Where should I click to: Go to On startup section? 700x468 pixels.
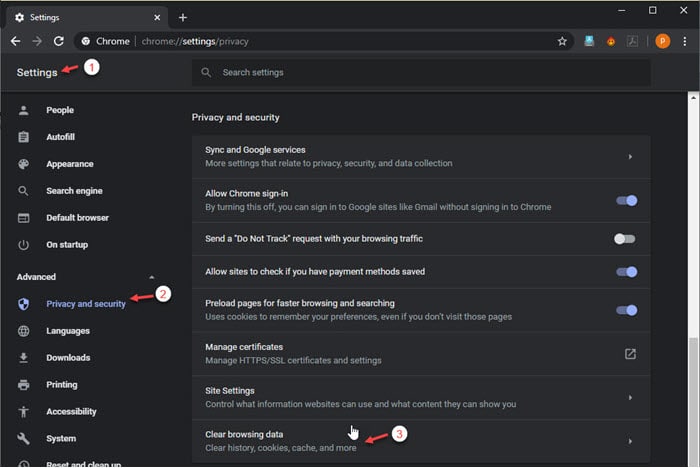[67, 245]
